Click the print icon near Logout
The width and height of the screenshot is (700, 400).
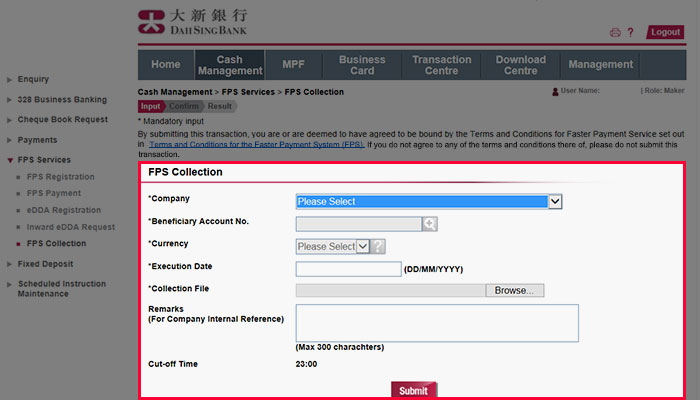[x=615, y=32]
